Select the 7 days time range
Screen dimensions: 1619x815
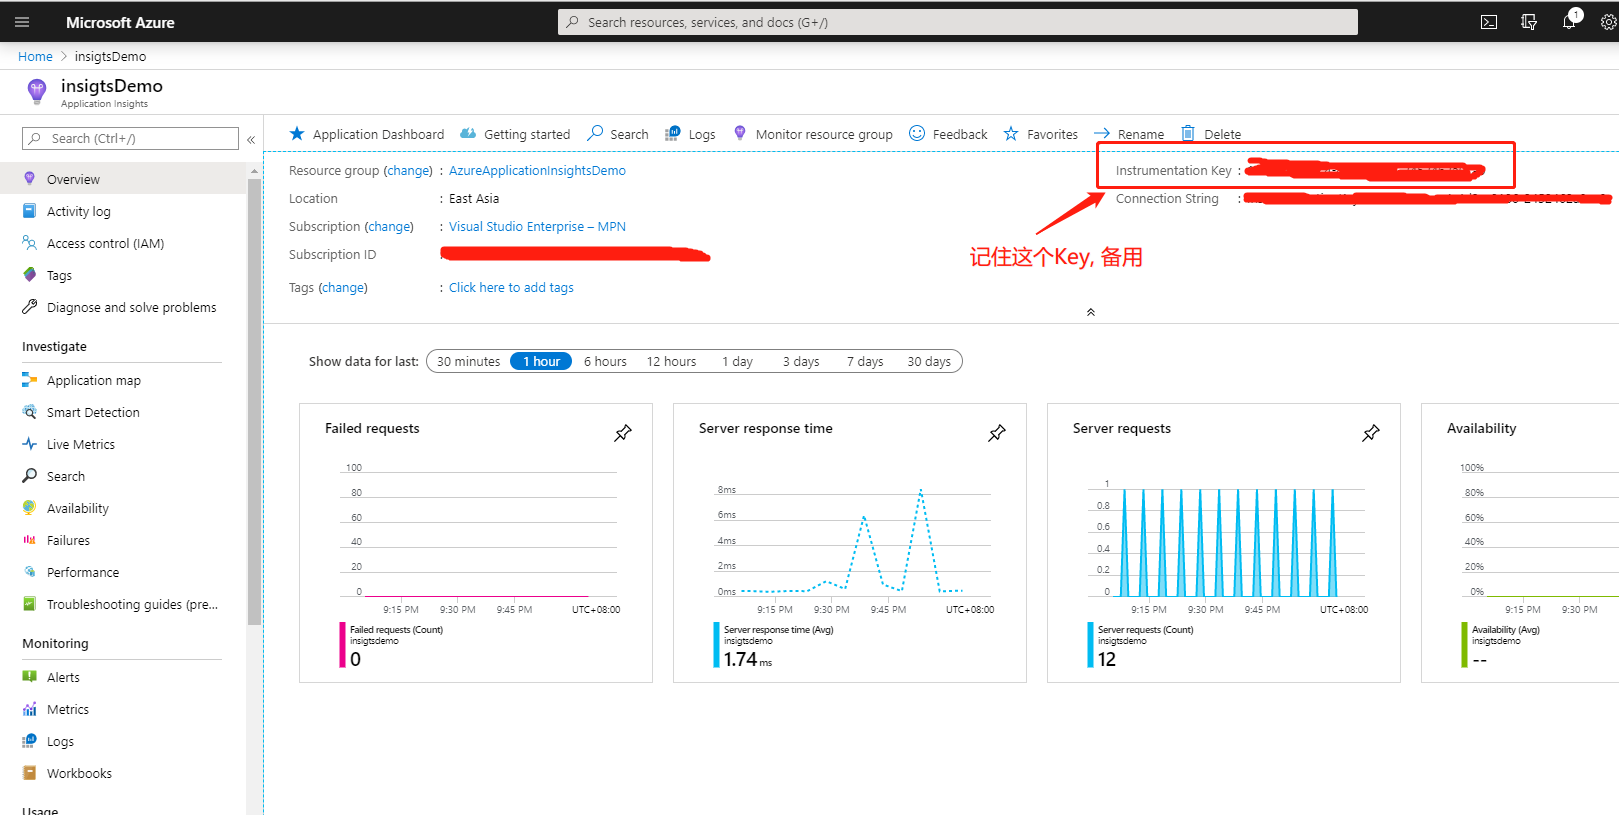[865, 361]
